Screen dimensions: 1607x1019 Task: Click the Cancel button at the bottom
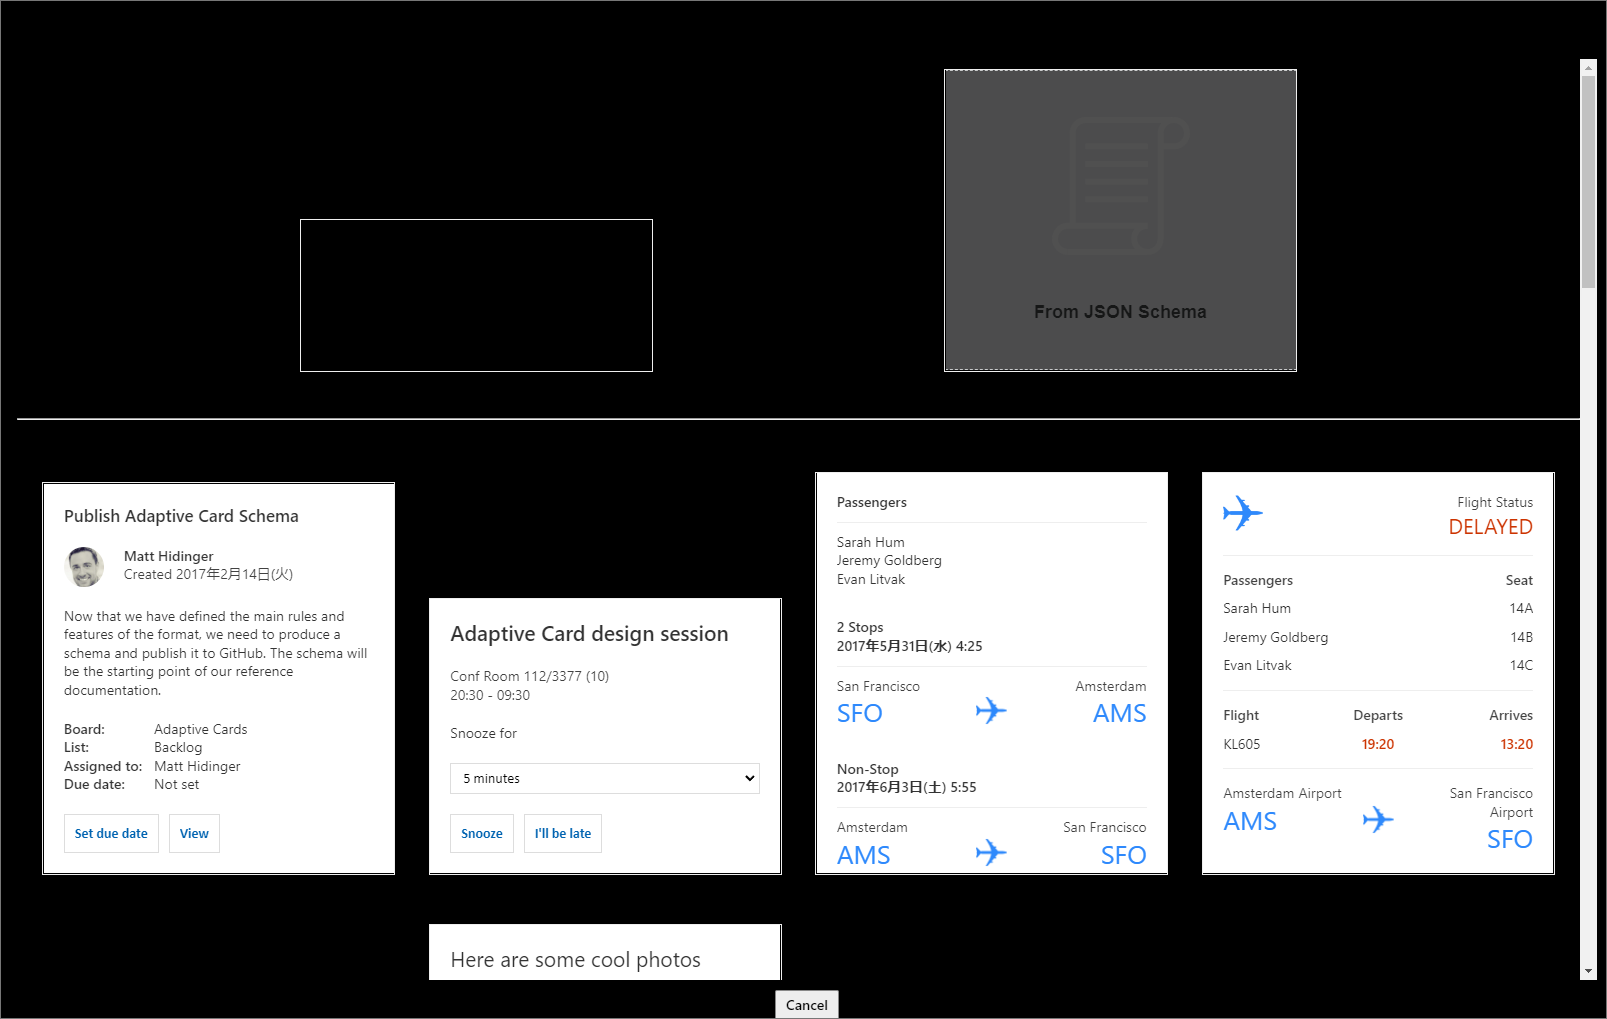[x=806, y=1004]
